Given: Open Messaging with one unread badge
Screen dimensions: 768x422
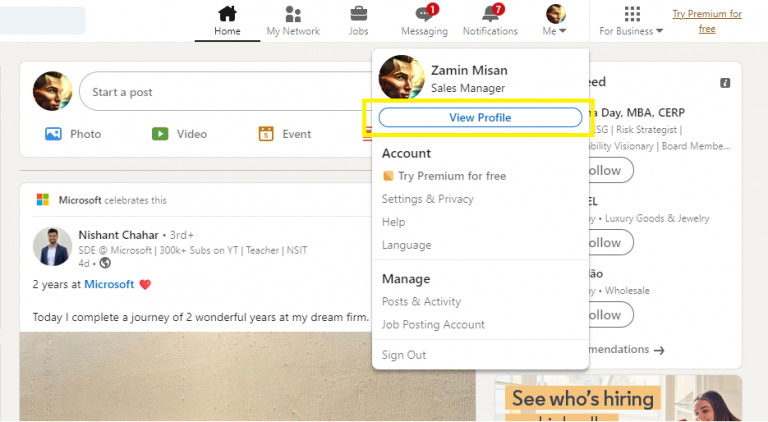Looking at the screenshot, I should coord(425,14).
